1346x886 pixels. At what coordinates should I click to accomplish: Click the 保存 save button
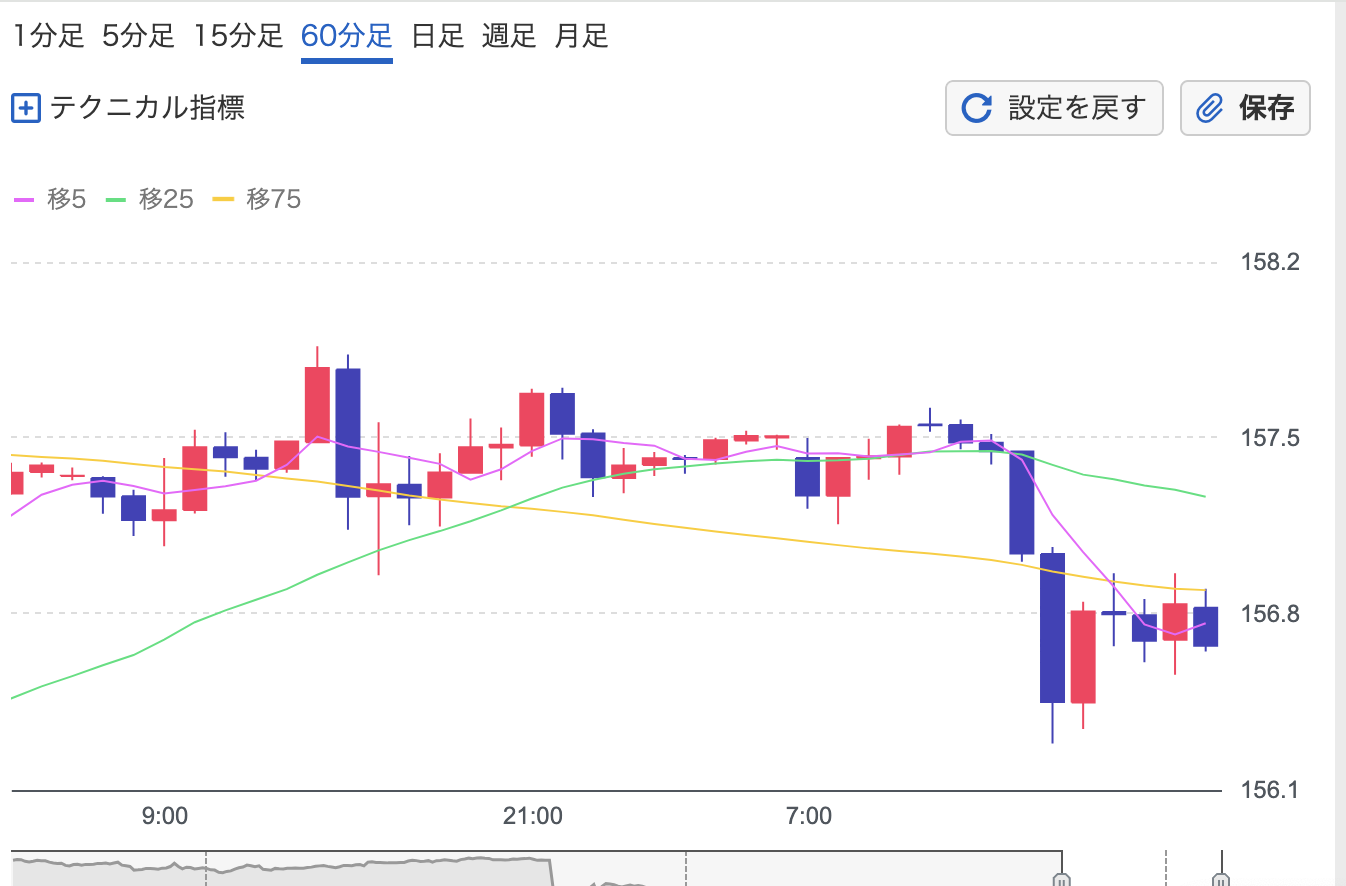coord(1245,108)
